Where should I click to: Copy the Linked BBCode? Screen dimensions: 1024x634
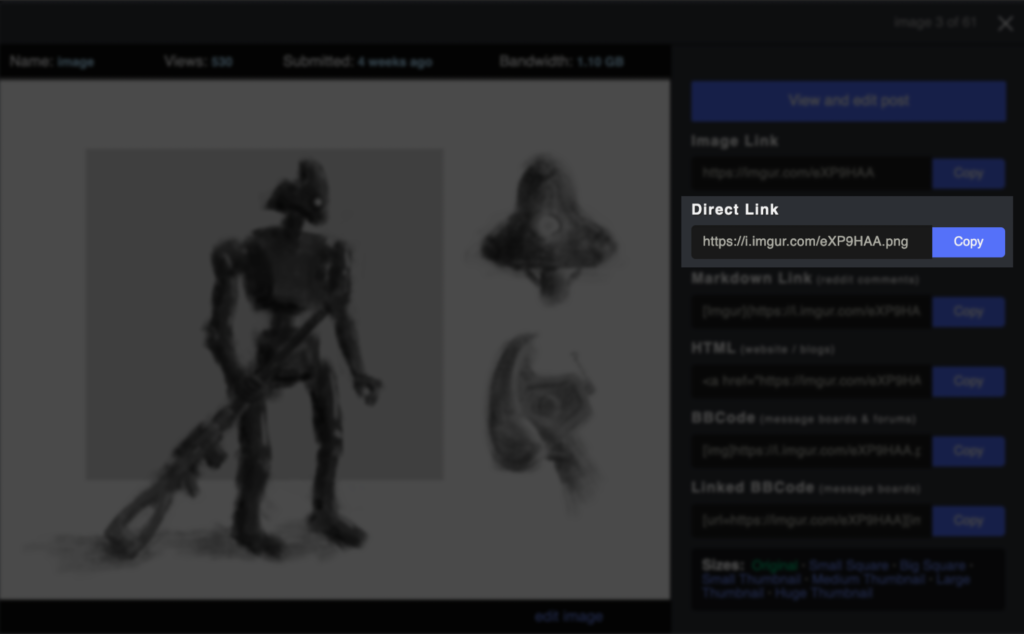coord(967,520)
